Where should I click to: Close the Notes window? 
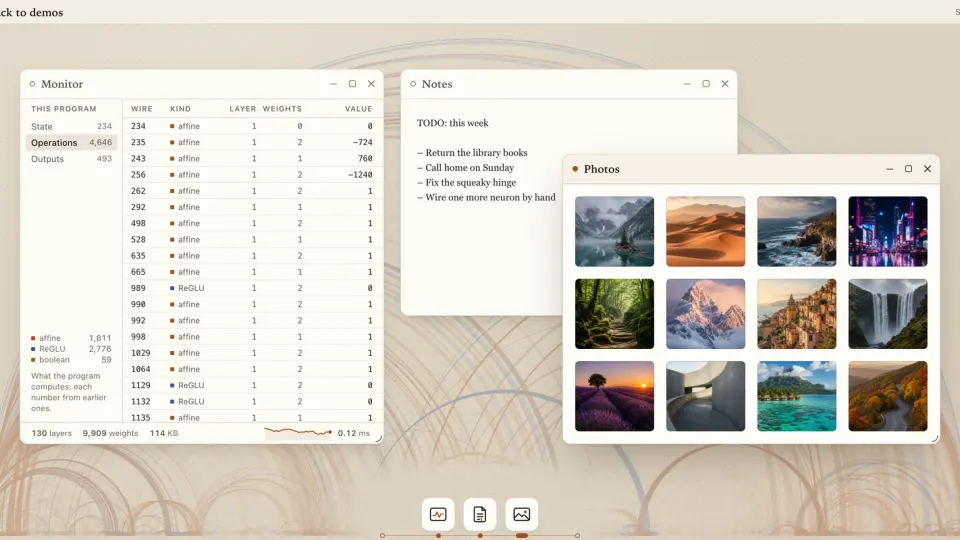[725, 84]
